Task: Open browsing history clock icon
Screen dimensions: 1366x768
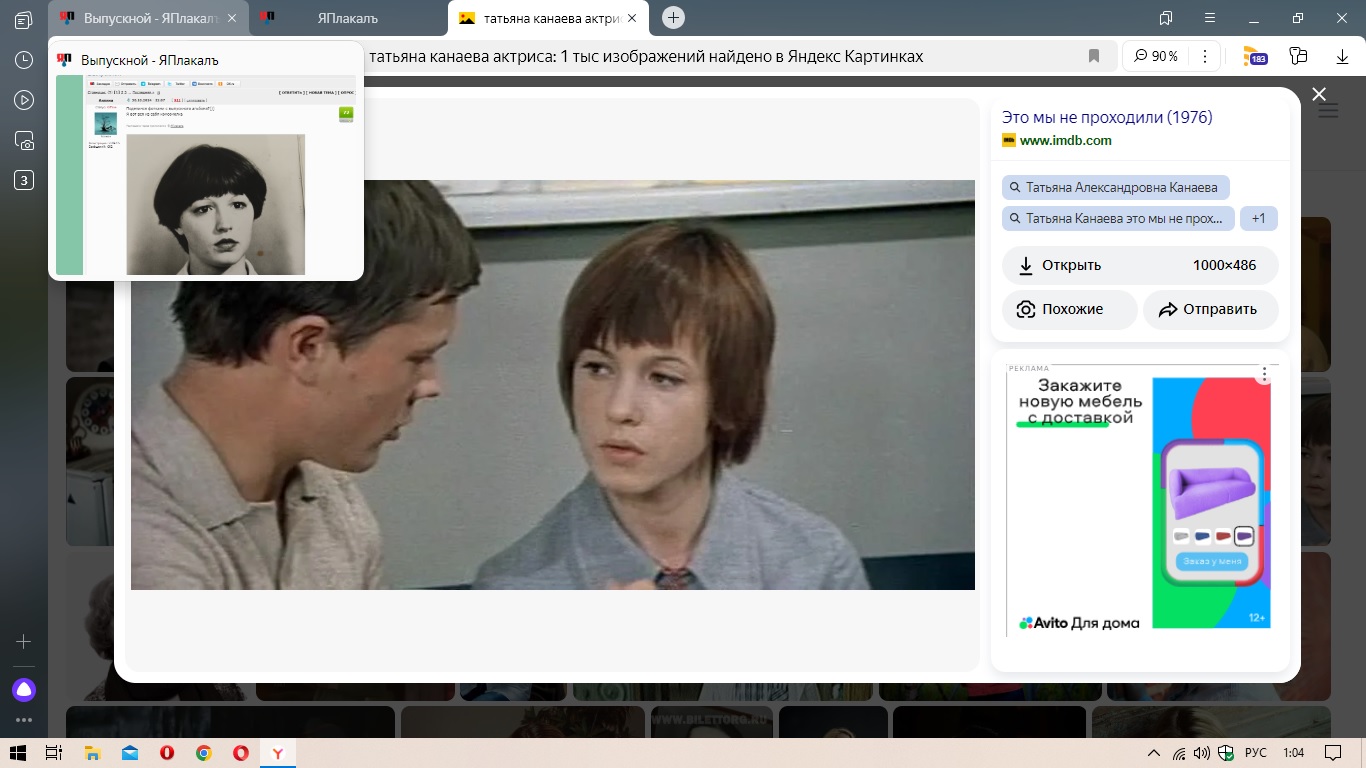Action: point(24,60)
